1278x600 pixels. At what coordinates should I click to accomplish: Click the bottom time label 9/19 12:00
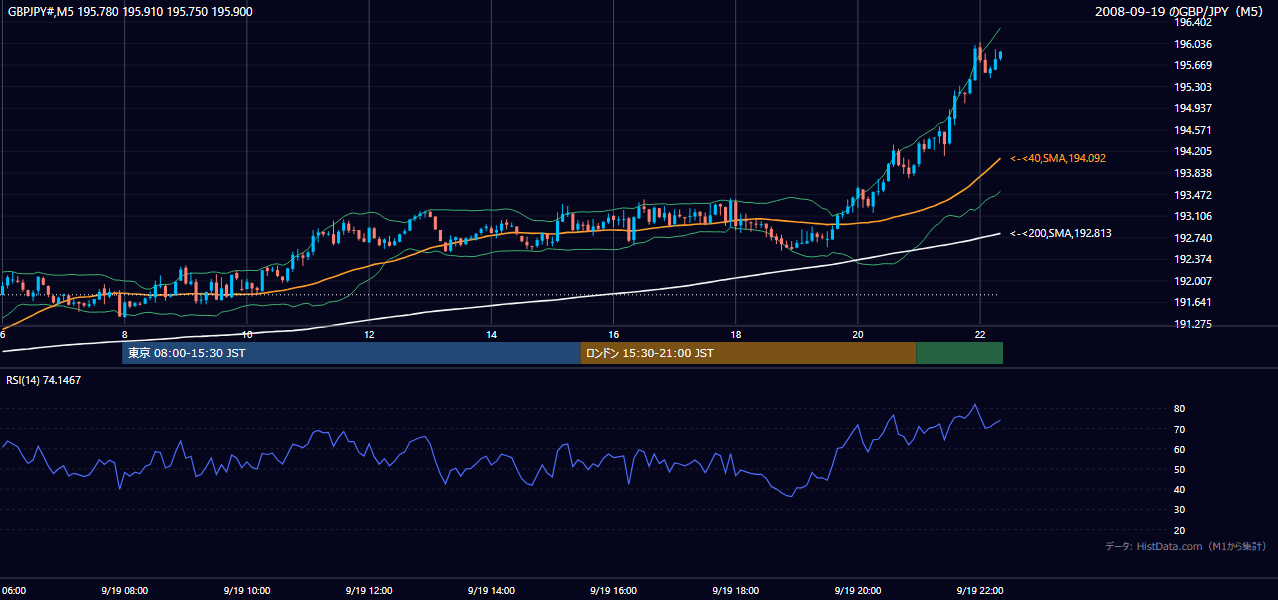pyautogui.click(x=368, y=590)
